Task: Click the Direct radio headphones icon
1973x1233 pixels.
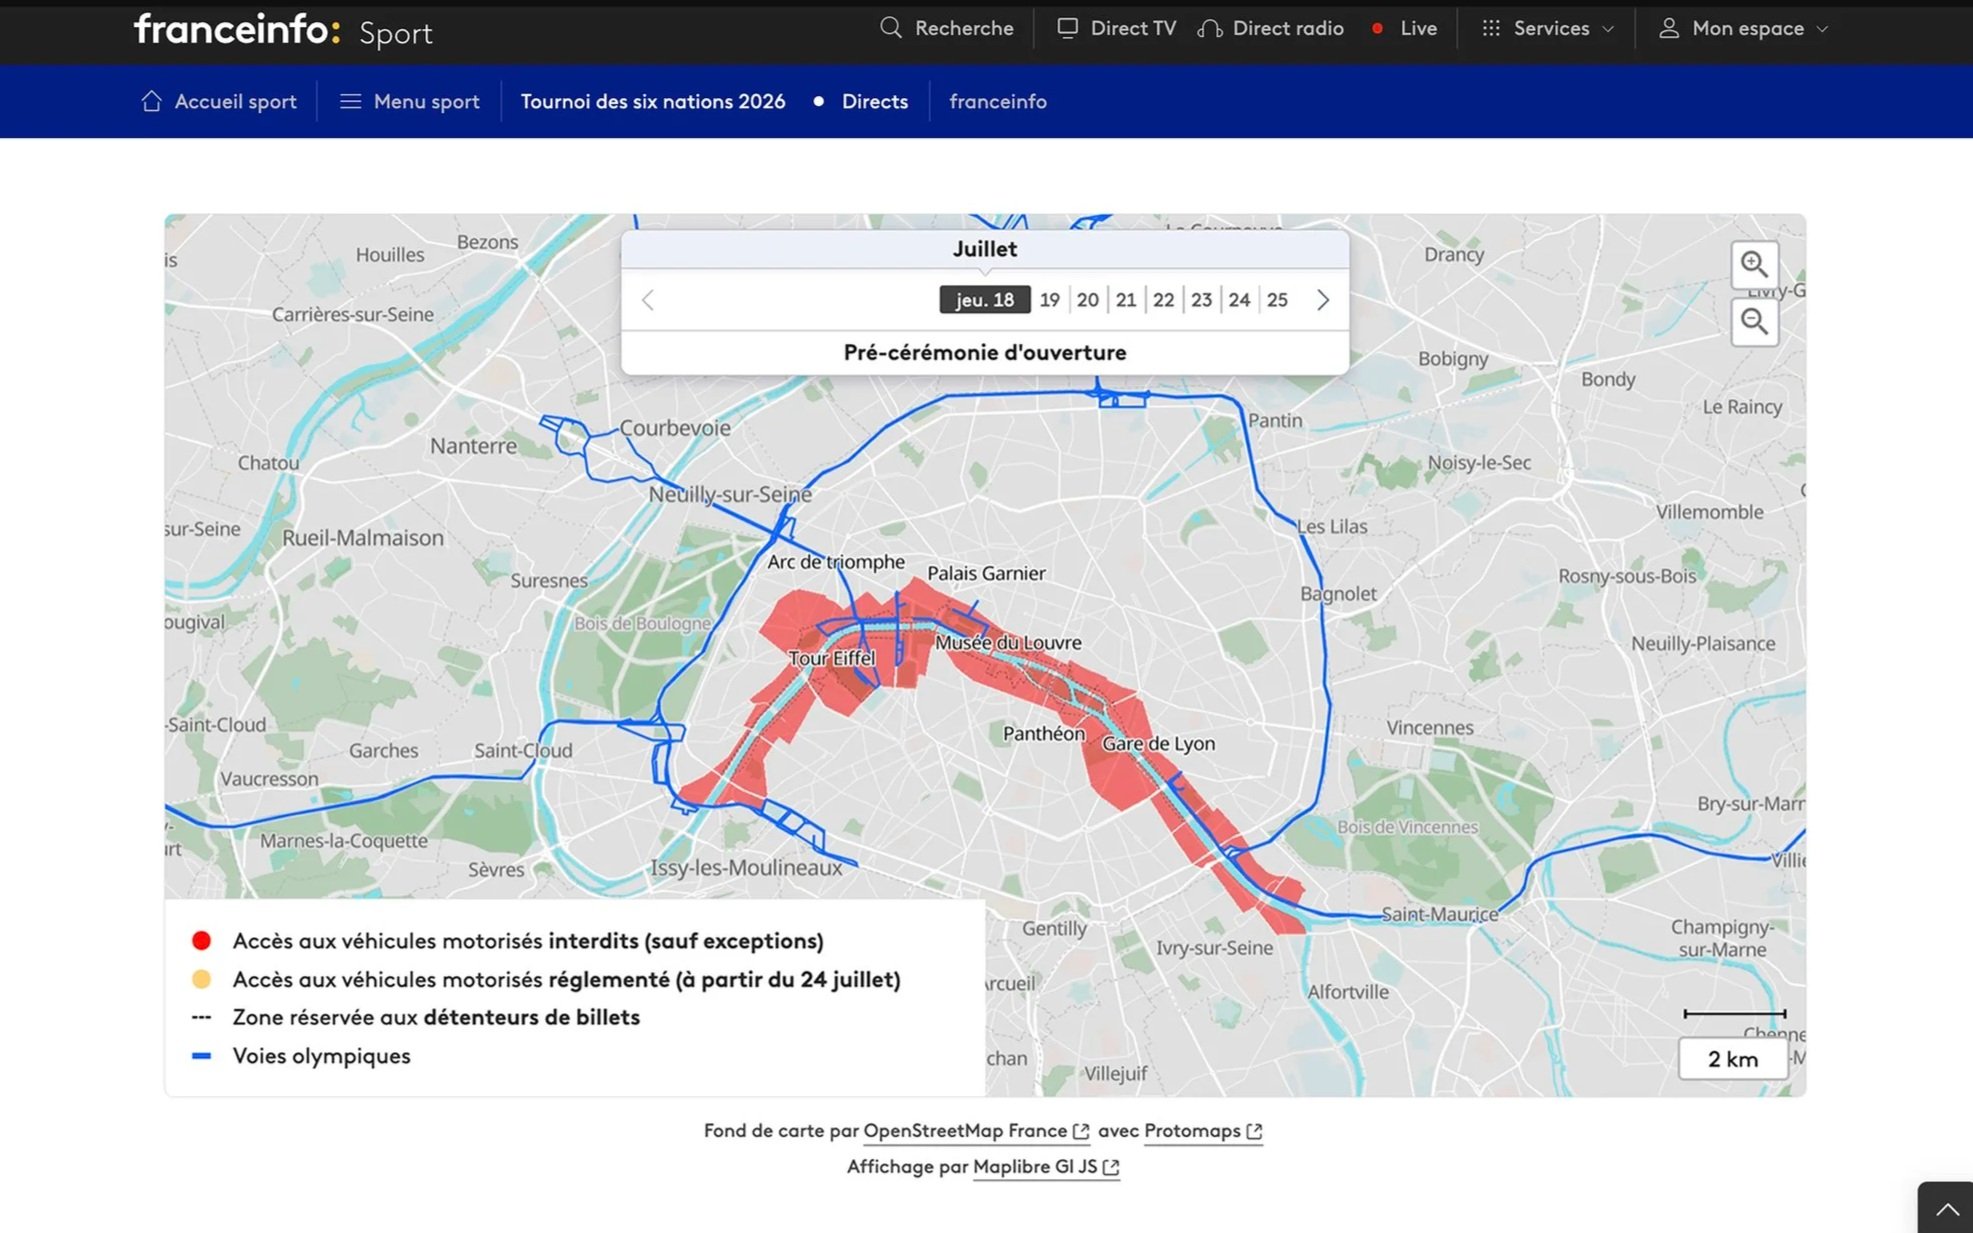Action: (x=1210, y=28)
